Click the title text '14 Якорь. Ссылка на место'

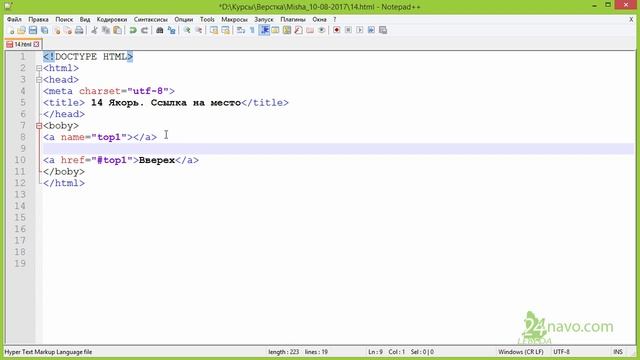click(x=166, y=102)
